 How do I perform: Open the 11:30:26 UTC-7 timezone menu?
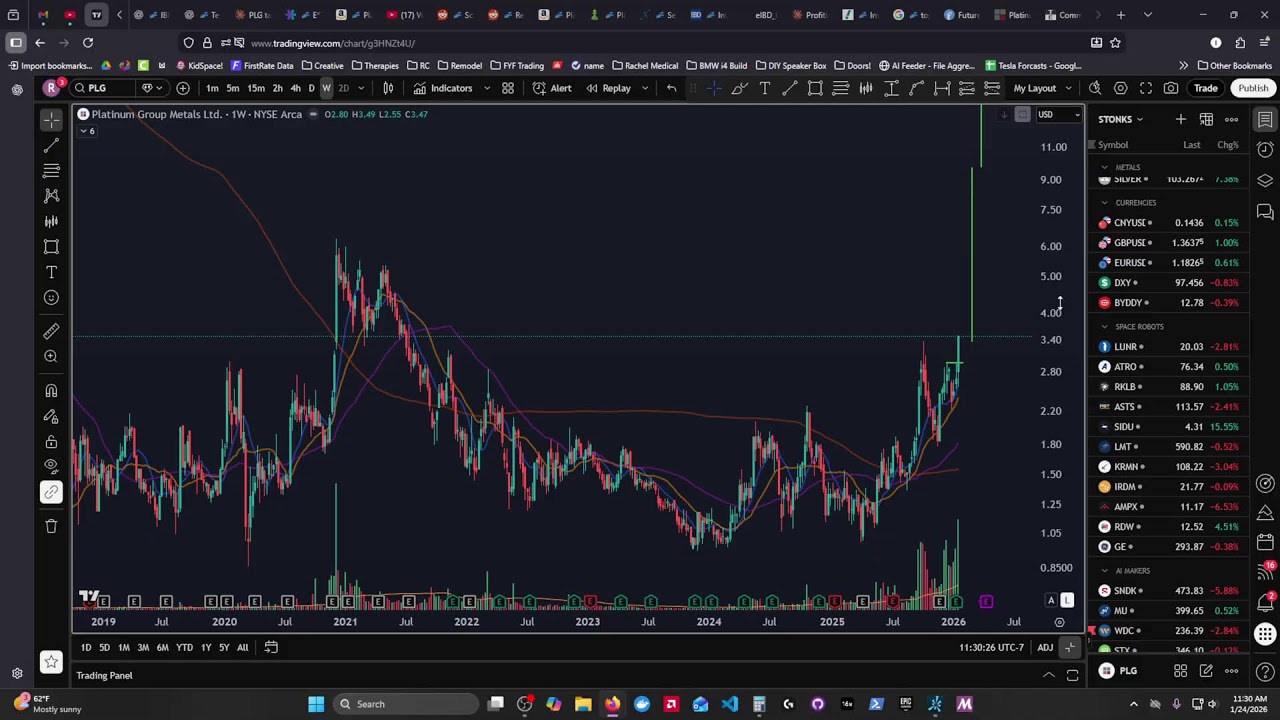click(x=991, y=648)
